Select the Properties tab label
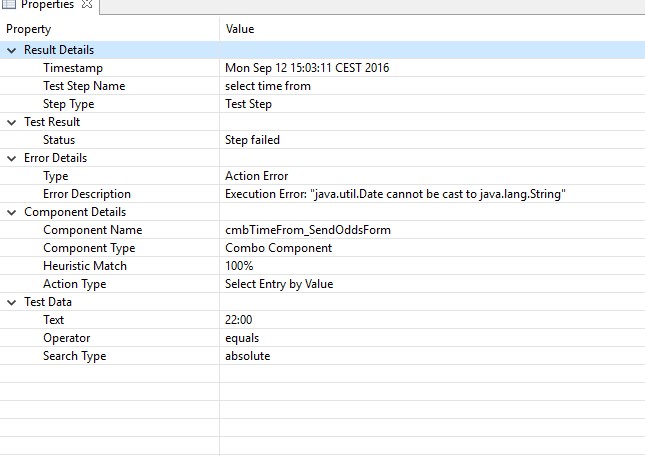Viewport: 645px width, 456px height. click(47, 4)
